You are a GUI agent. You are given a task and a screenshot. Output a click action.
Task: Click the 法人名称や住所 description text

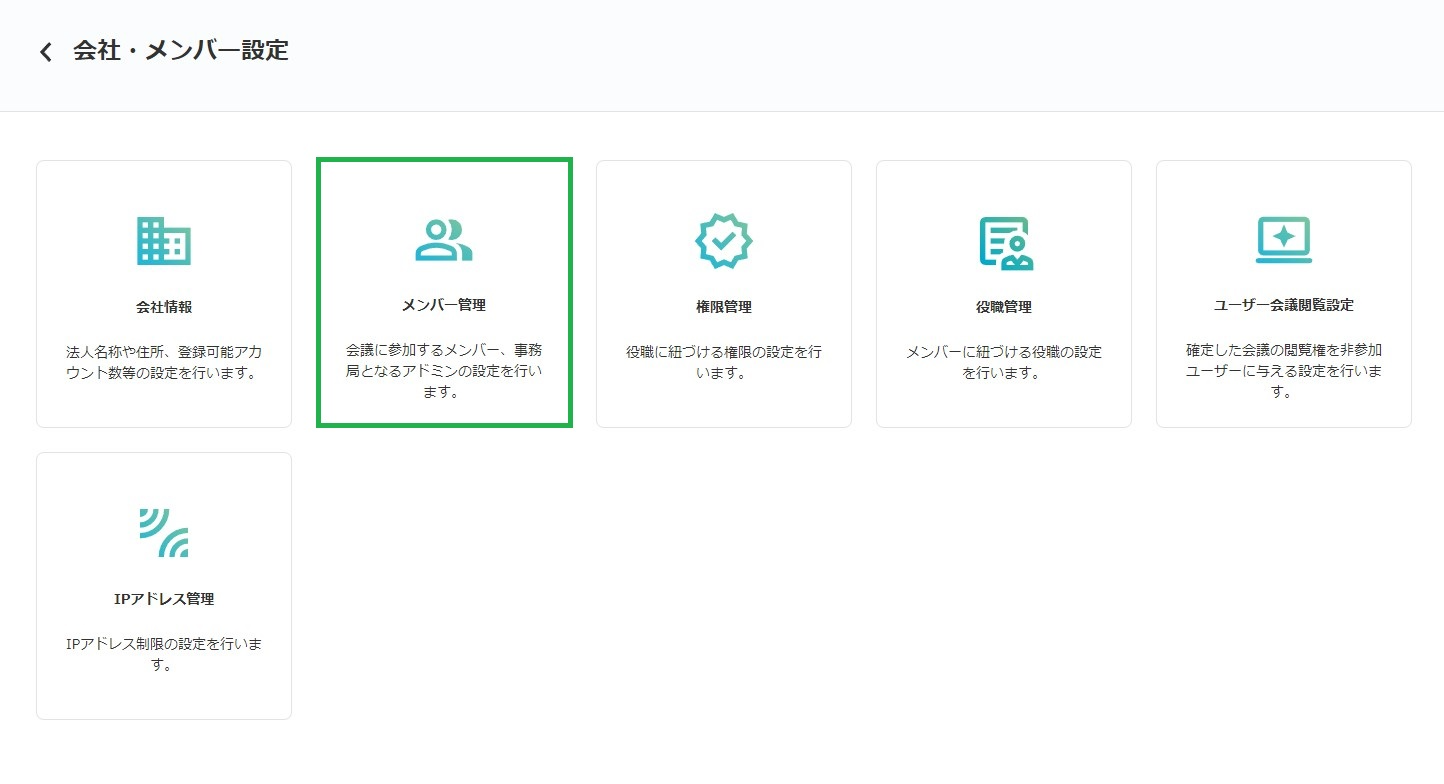[x=164, y=363]
